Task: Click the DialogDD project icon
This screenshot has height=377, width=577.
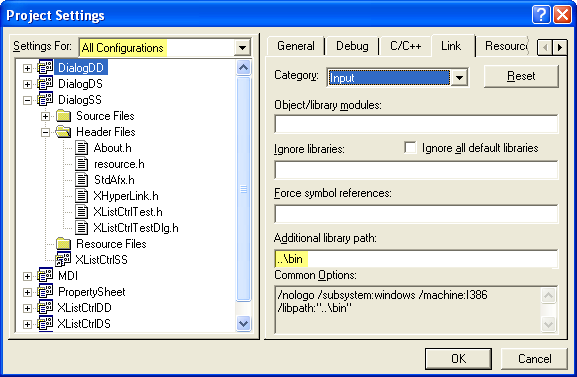Action: pyautogui.click(x=45, y=68)
